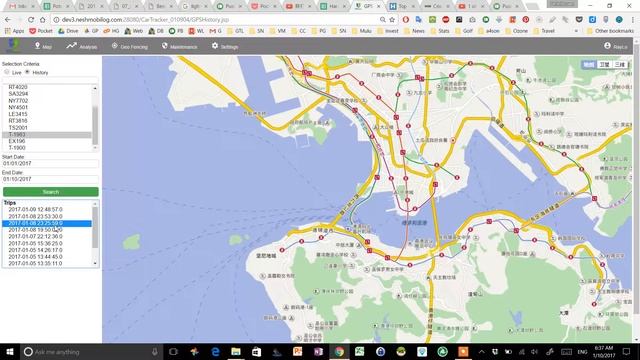Open the Settings menu with the gear
The image size is (640, 360).
point(224,47)
